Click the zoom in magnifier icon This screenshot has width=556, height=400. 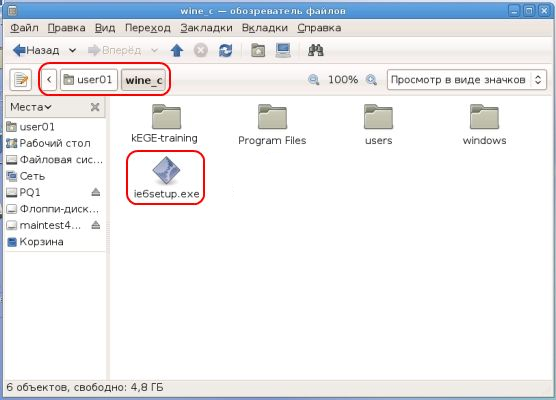(371, 80)
